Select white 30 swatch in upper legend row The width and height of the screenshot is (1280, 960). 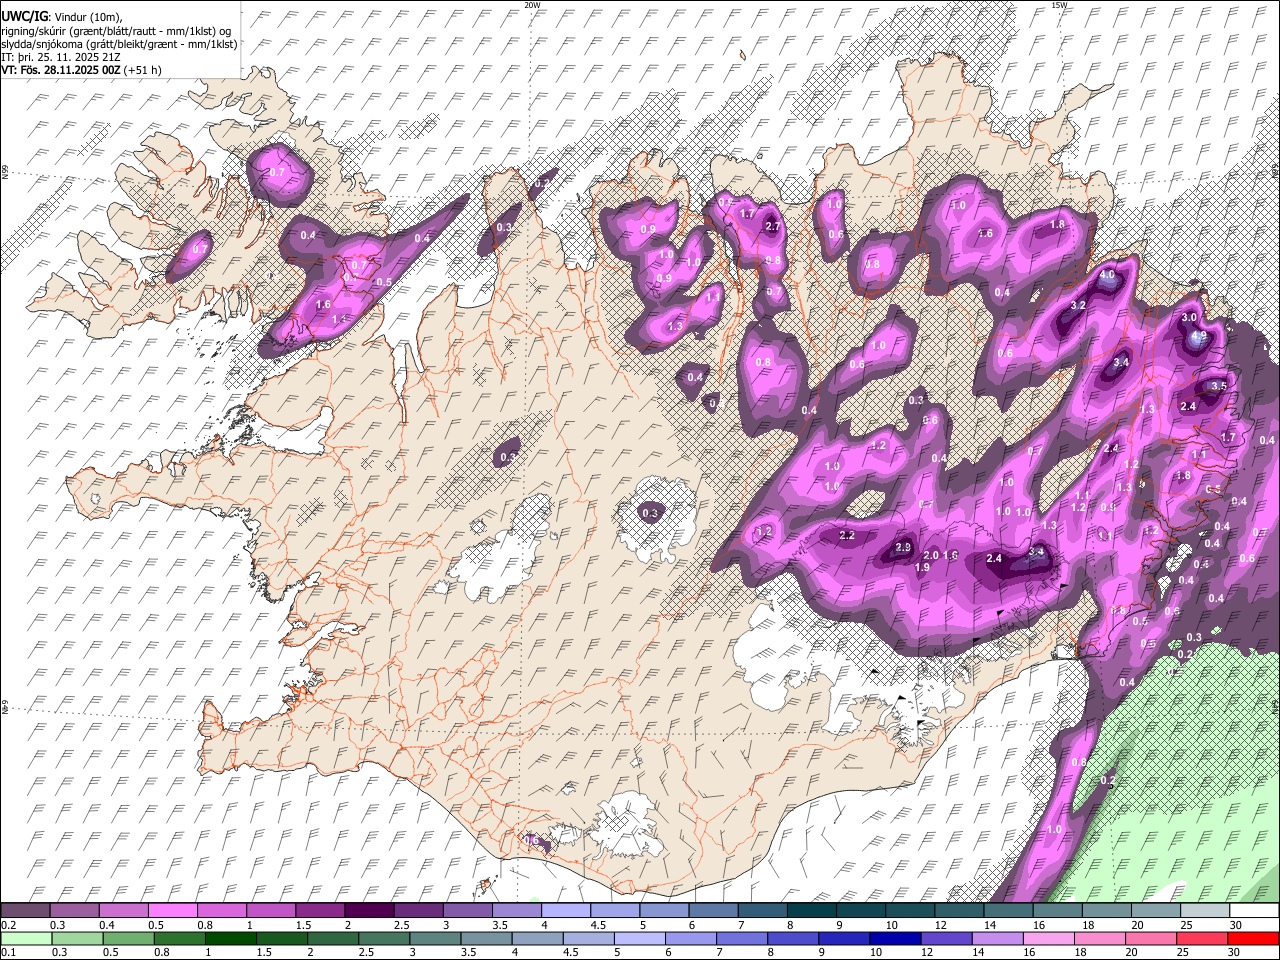1252,911
